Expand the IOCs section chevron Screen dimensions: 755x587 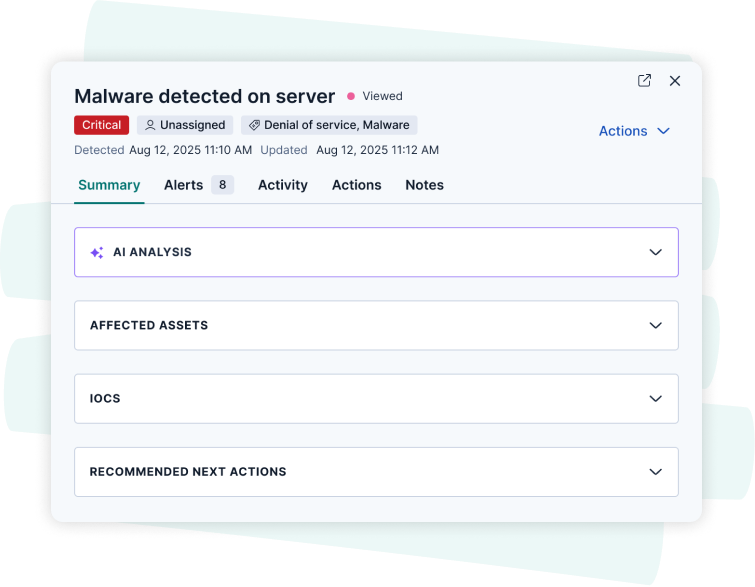tap(655, 399)
